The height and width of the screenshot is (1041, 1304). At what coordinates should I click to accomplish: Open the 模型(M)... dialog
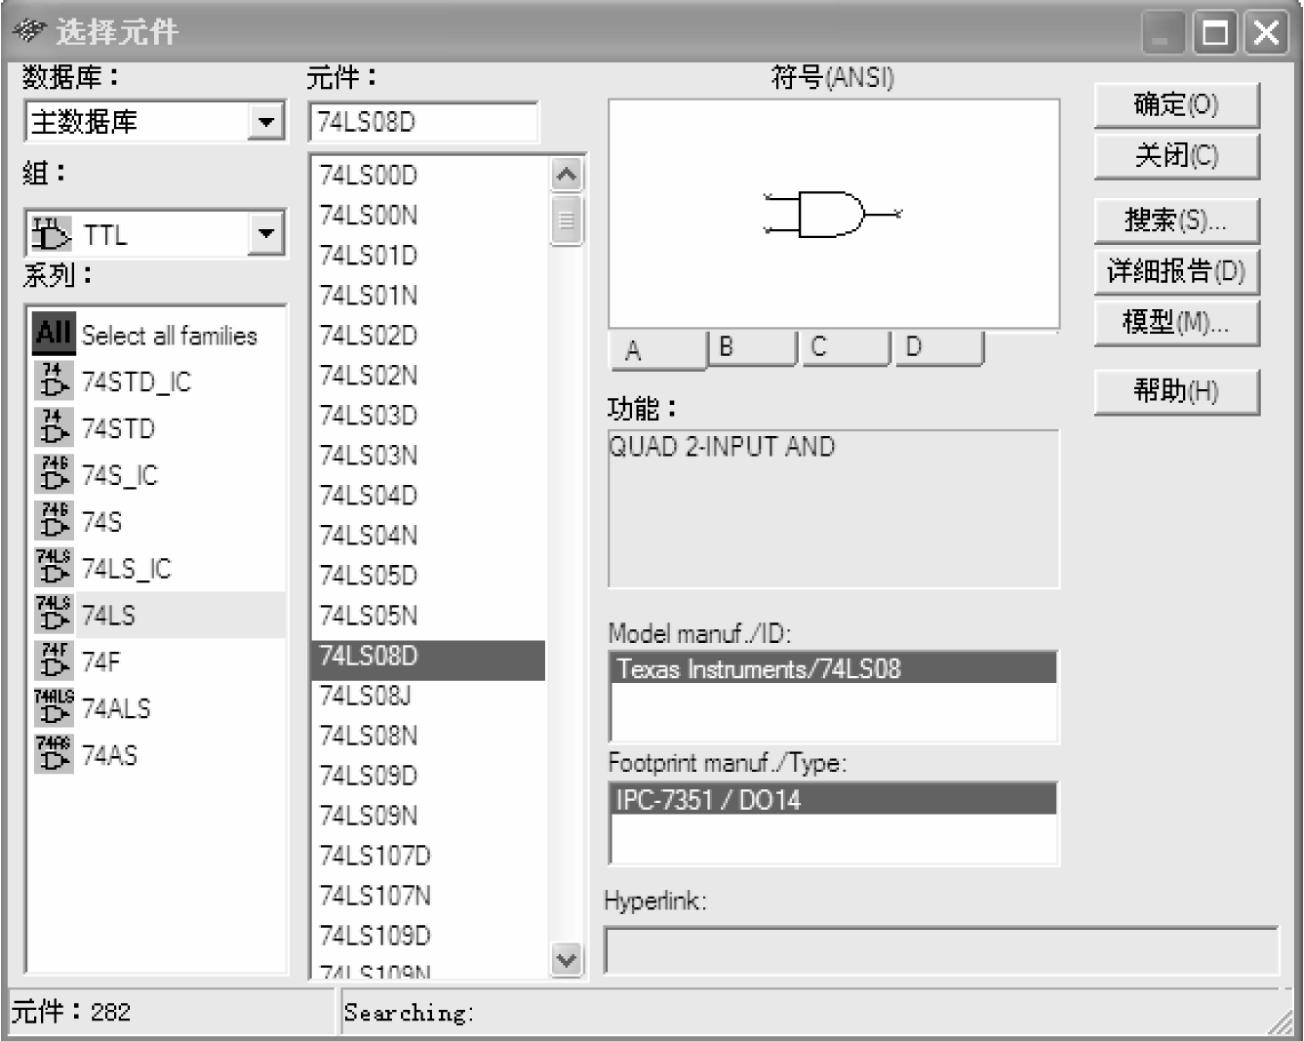click(x=1176, y=323)
